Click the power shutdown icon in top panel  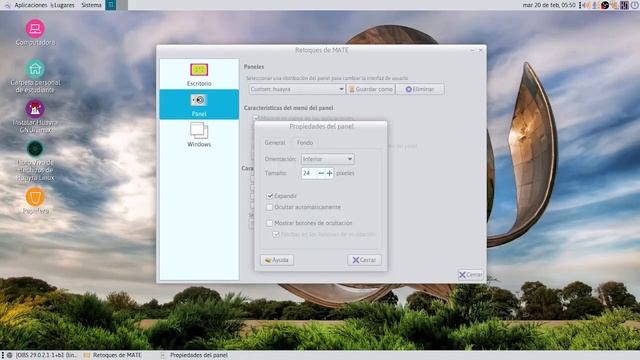pyautogui.click(x=635, y=5)
